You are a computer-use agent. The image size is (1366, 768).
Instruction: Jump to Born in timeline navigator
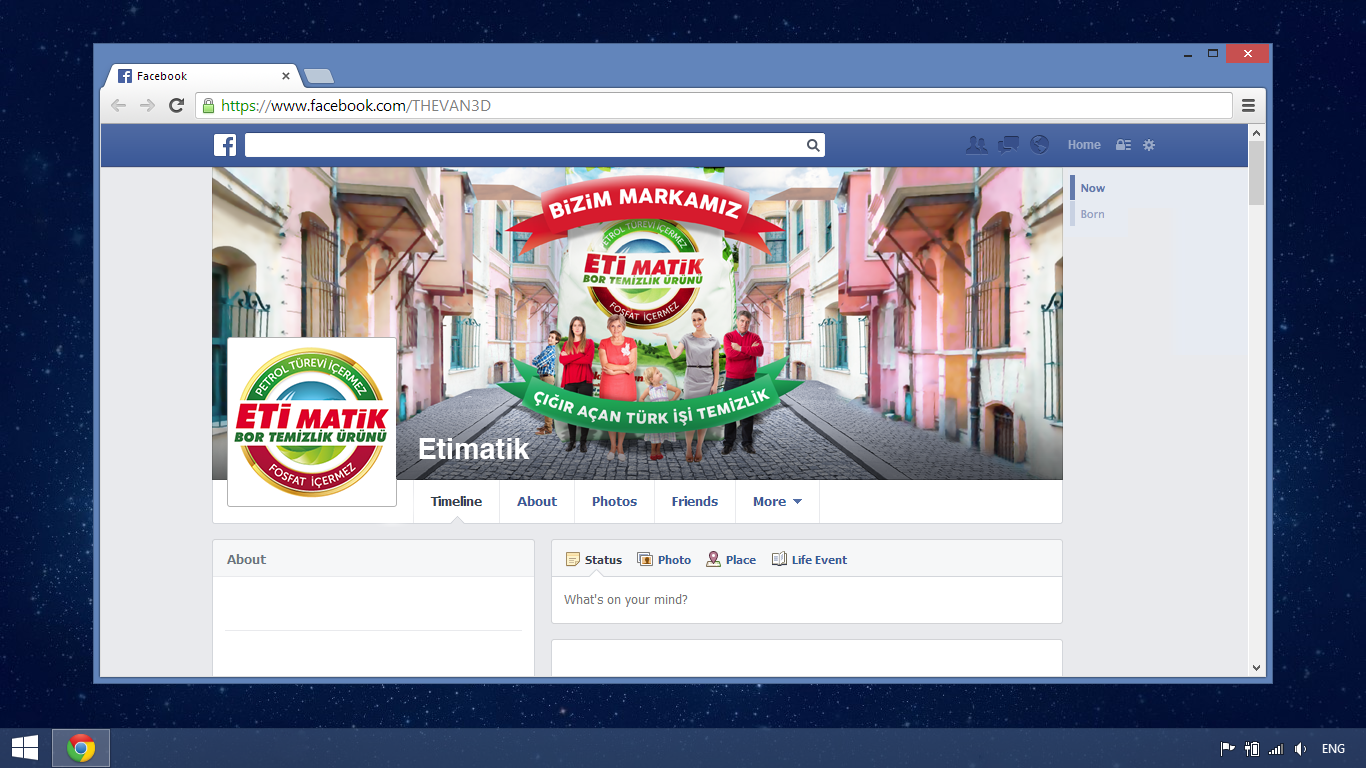[1092, 214]
